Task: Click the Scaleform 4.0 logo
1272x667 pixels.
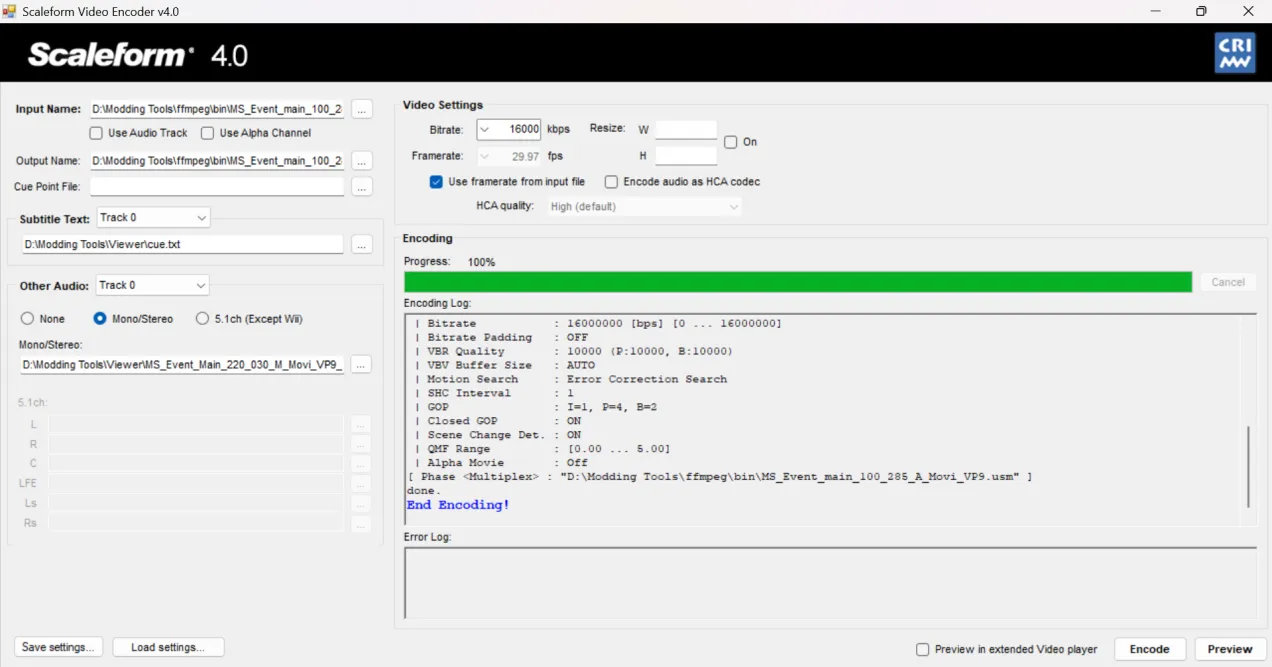Action: pos(138,55)
